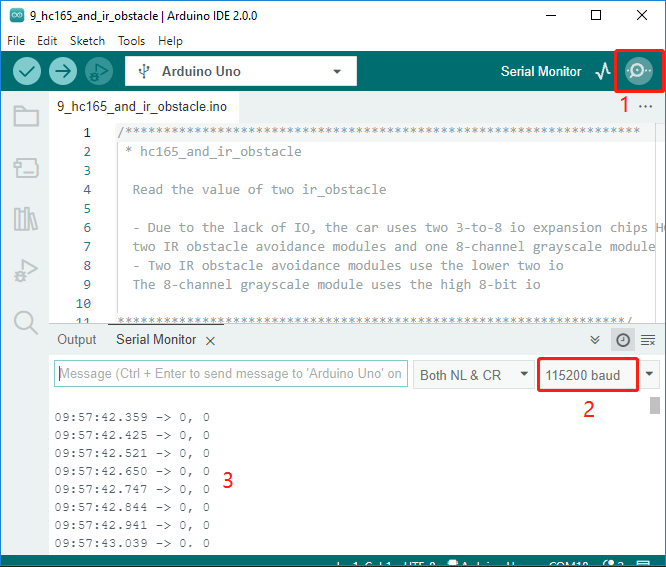Click the 09:57:42.359 serial output line
This screenshot has height=567, width=666.
(x=132, y=417)
